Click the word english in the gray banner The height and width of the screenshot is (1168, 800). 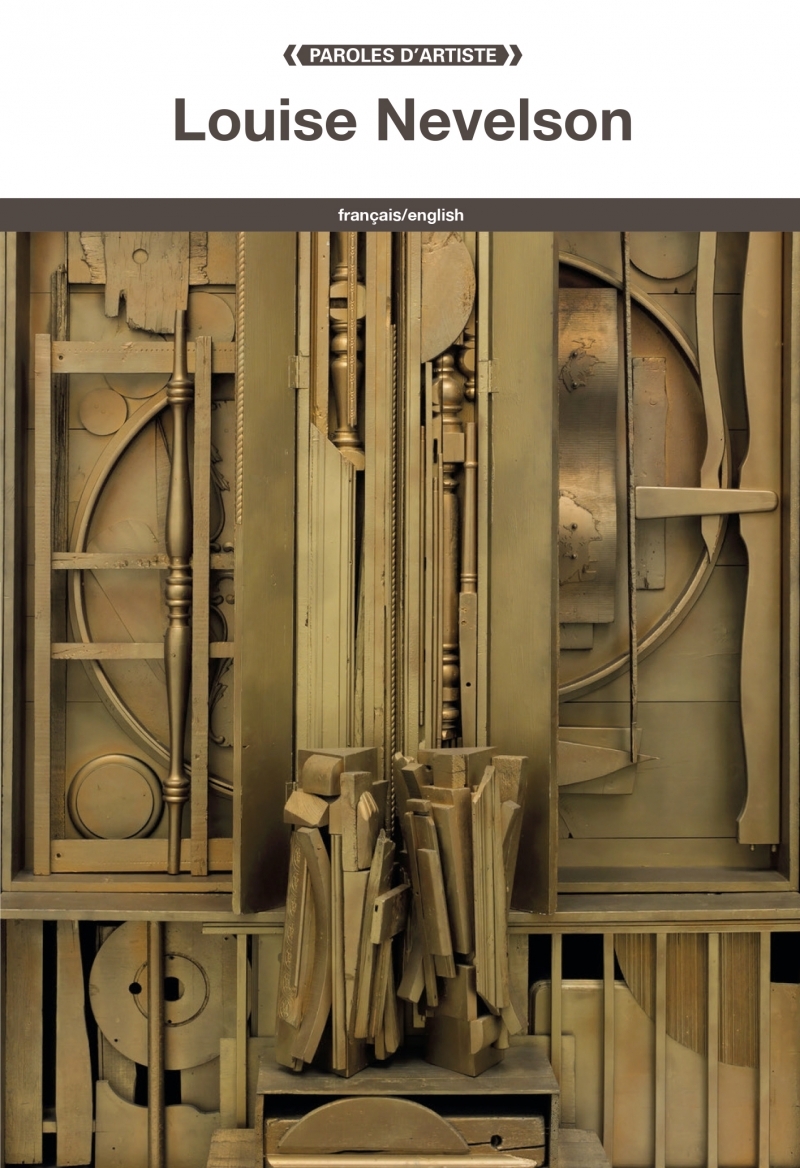[434, 215]
